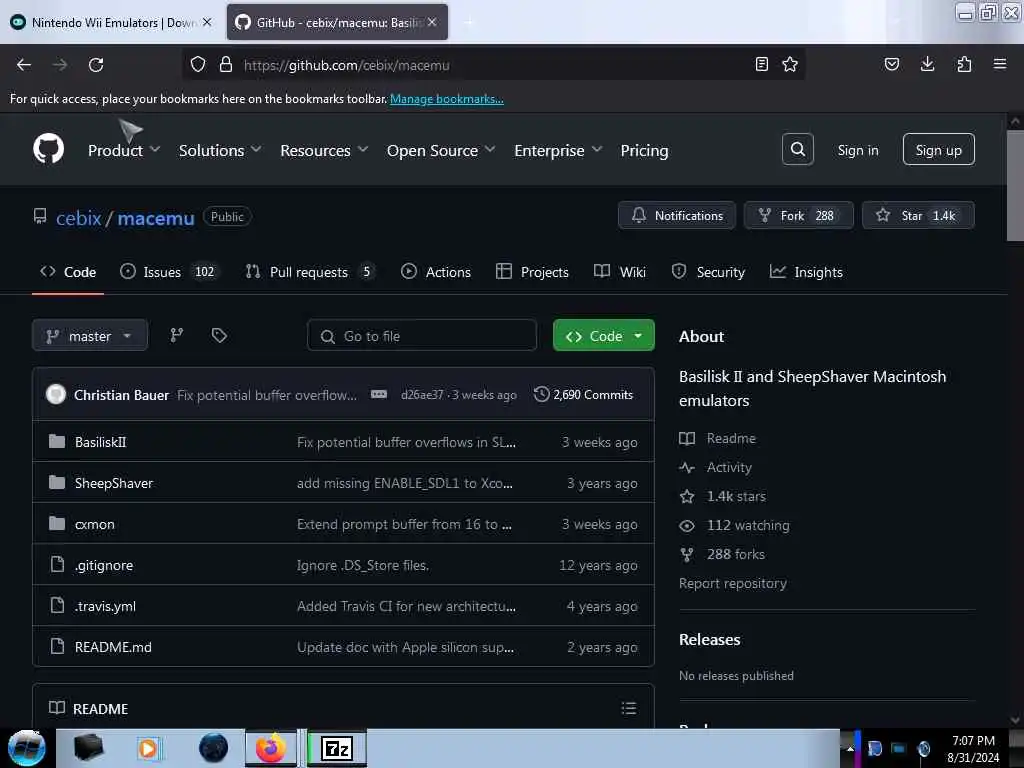This screenshot has width=1024, height=768.
Task: Bookmark this page with the star icon
Action: coord(790,65)
